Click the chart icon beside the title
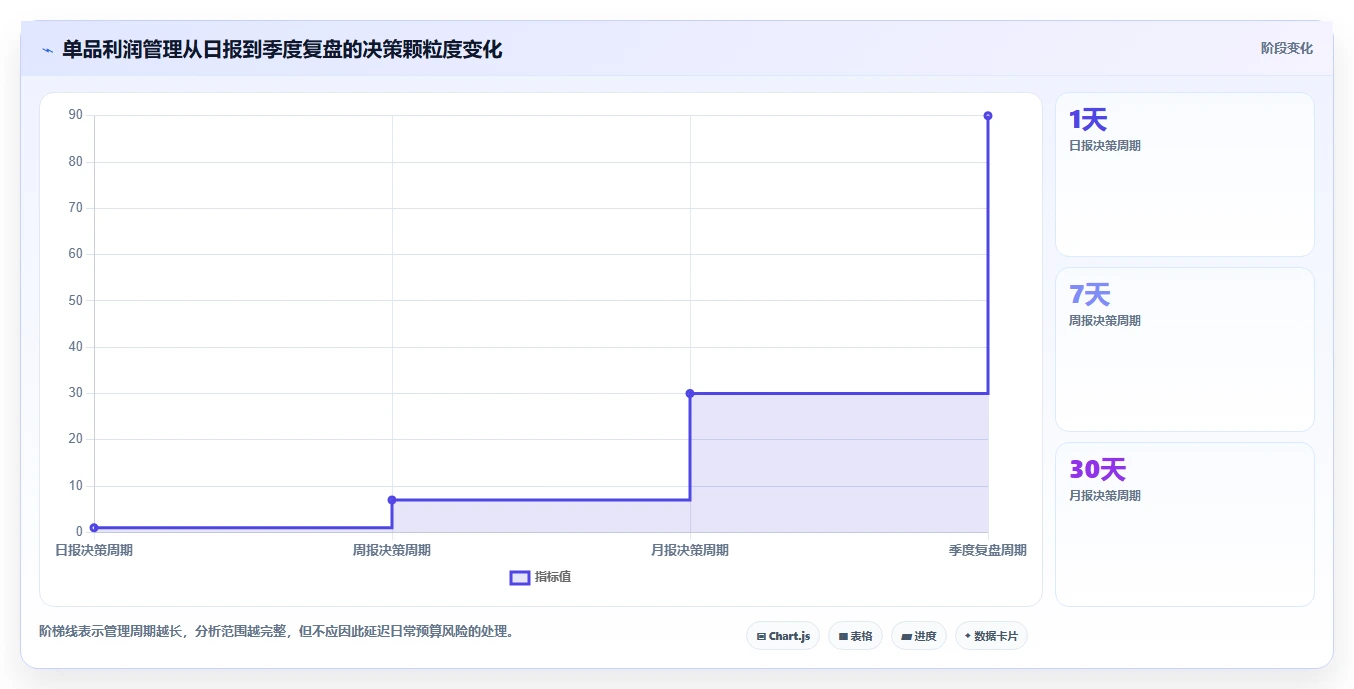The width and height of the screenshot is (1354, 689). 47,50
